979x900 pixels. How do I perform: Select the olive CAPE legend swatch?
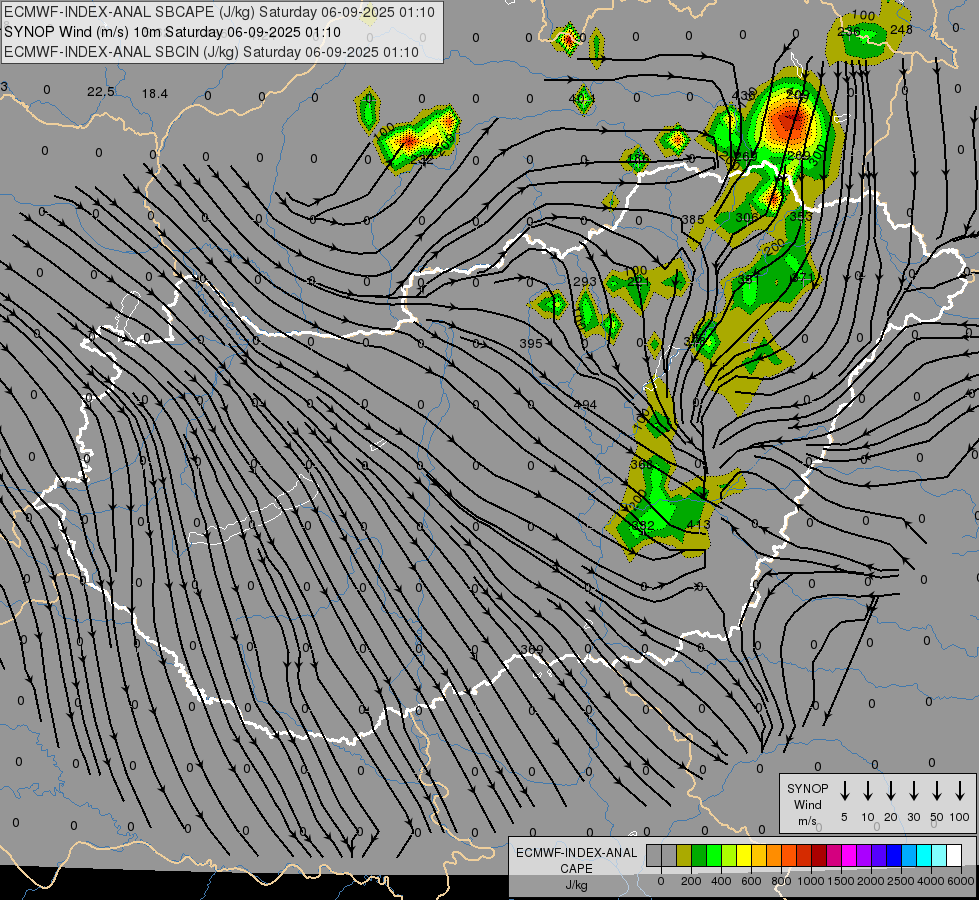684,855
